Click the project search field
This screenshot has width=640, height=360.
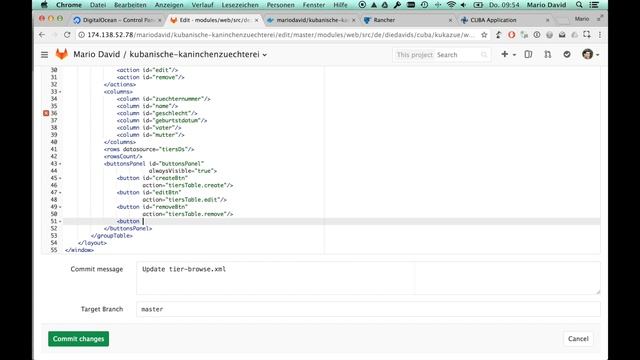442,55
